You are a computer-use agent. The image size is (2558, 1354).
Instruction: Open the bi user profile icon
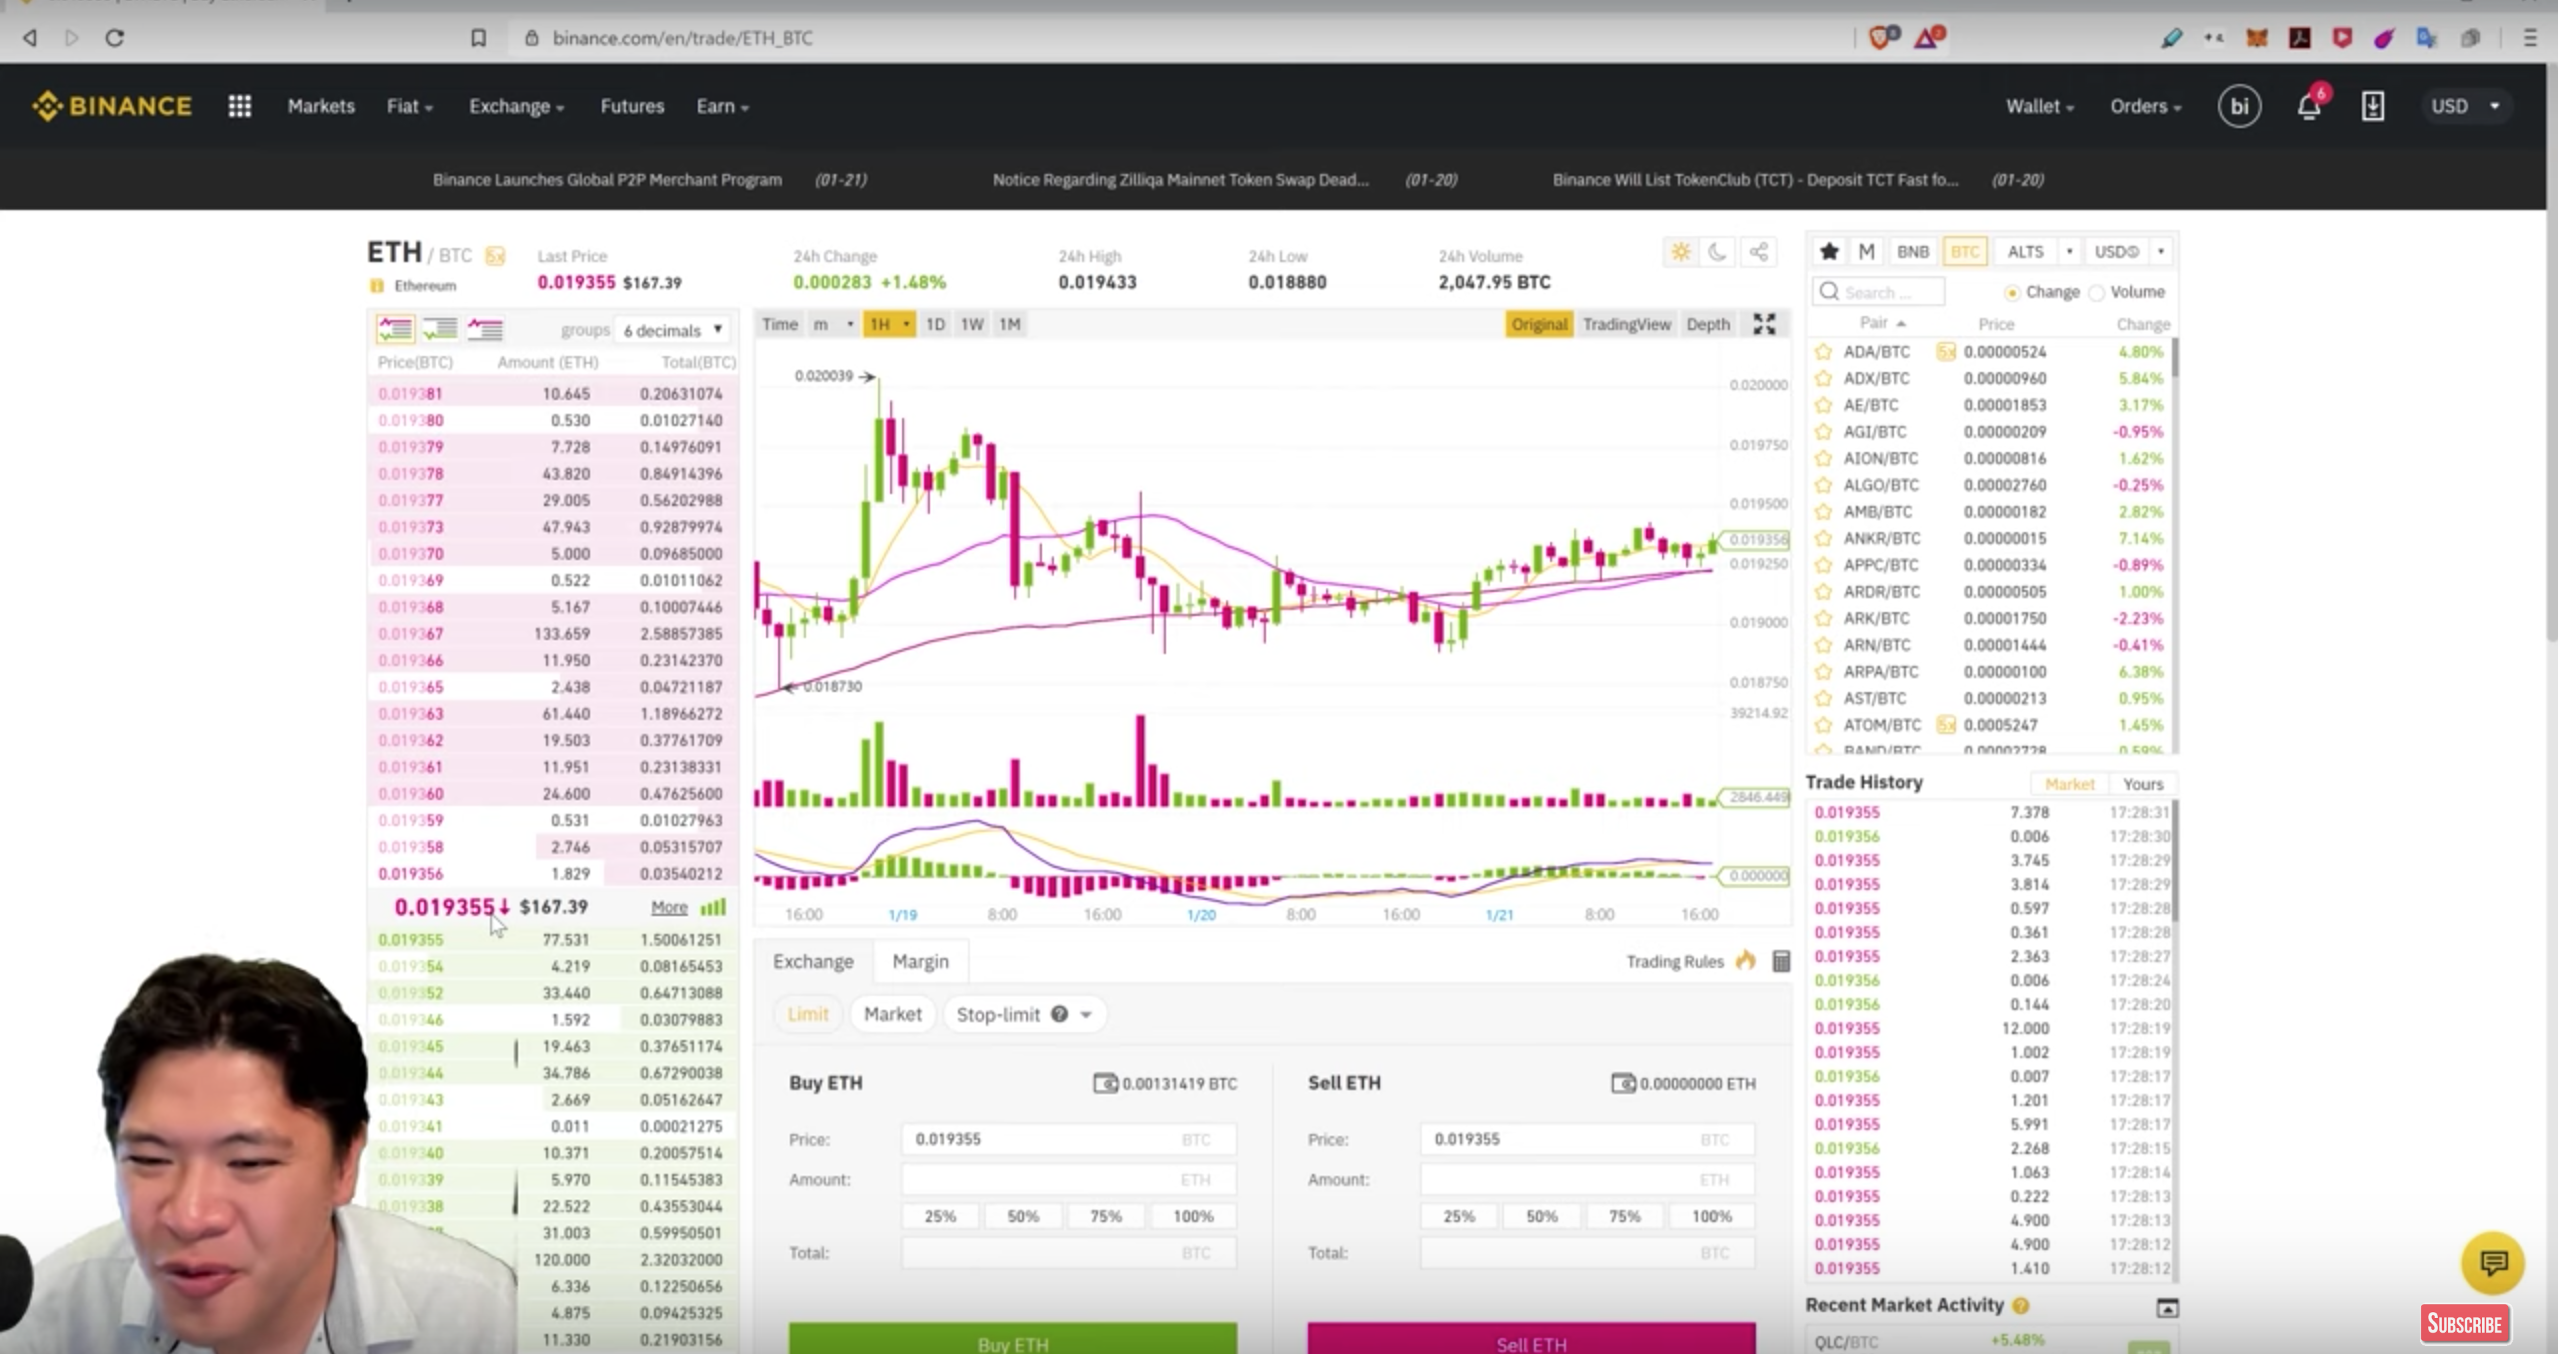tap(2239, 106)
